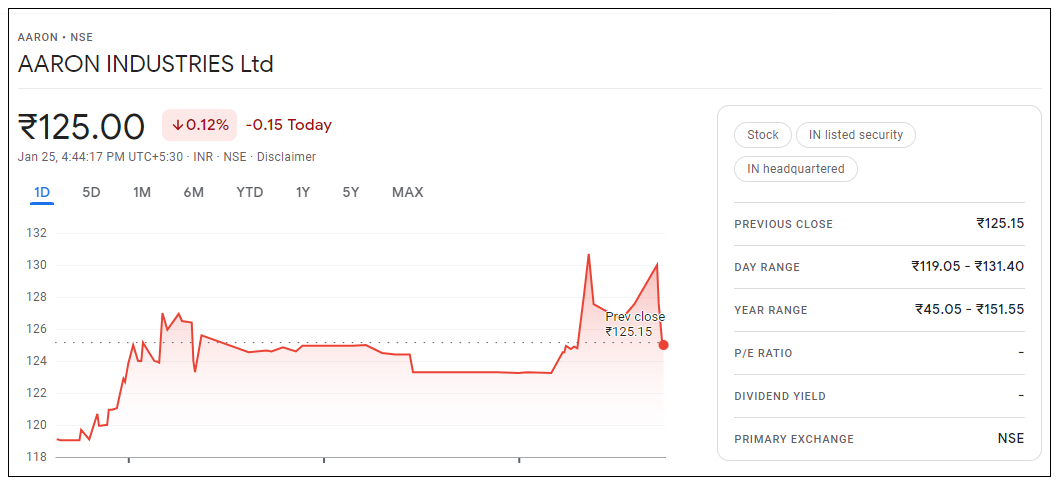Click the 126 y-axis label
Viewport: 1058px width, 483px height.
point(38,329)
